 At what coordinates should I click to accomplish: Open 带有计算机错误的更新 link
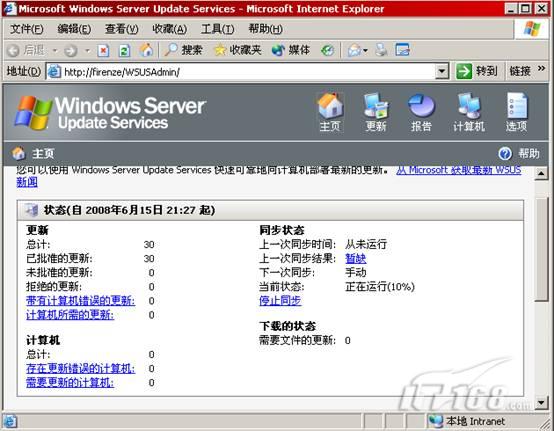[x=81, y=301]
